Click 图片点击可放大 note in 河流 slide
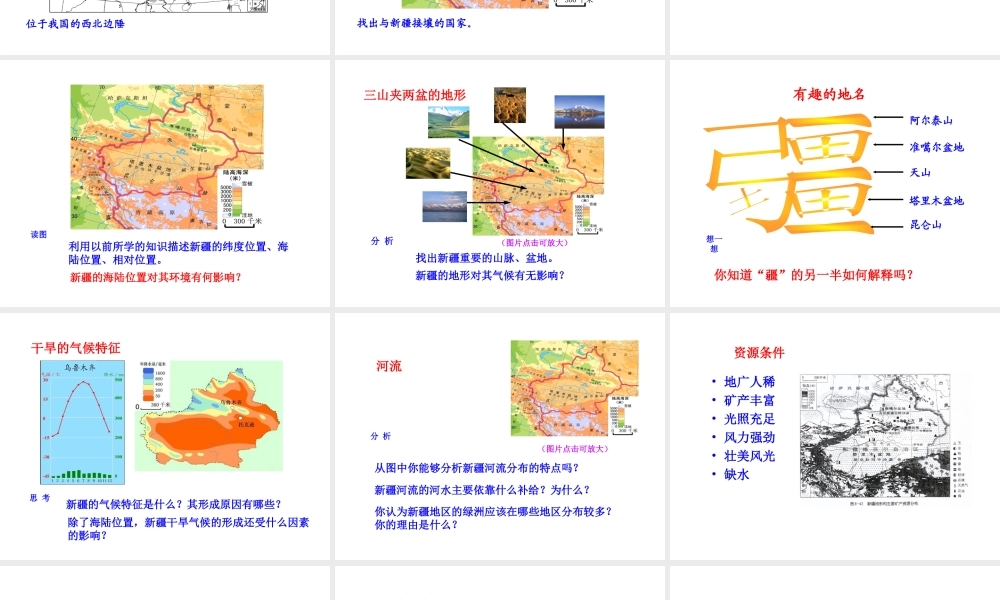The image size is (1000, 600). point(575,449)
